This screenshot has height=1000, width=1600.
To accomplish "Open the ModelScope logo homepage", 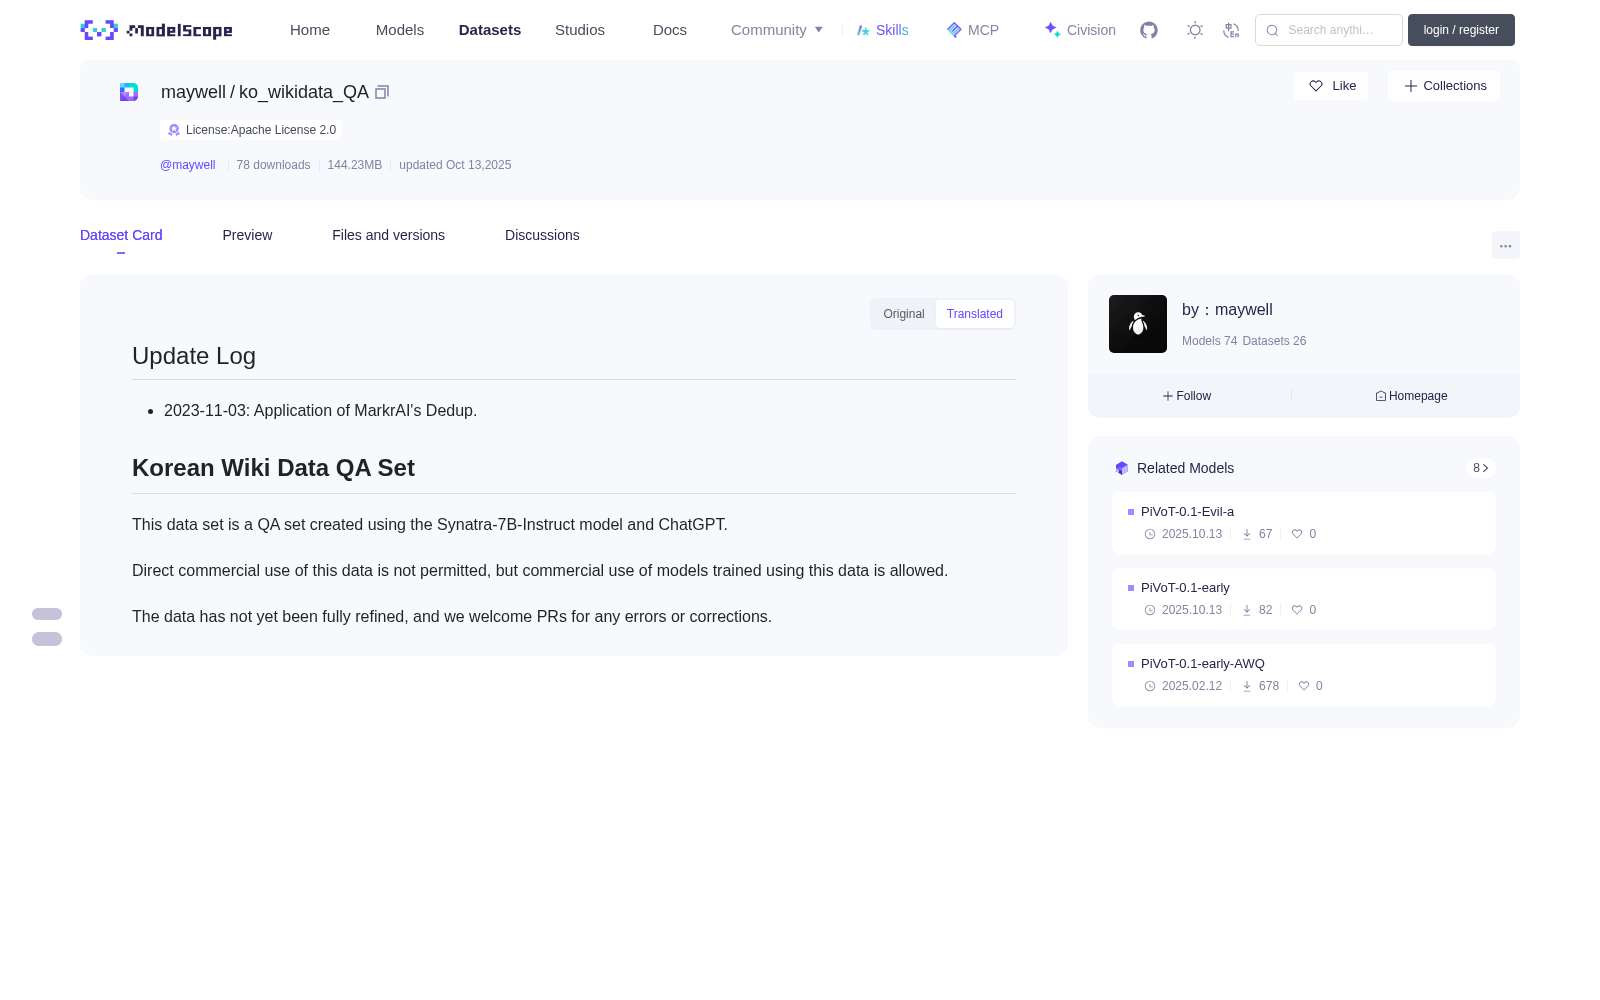I will point(156,30).
